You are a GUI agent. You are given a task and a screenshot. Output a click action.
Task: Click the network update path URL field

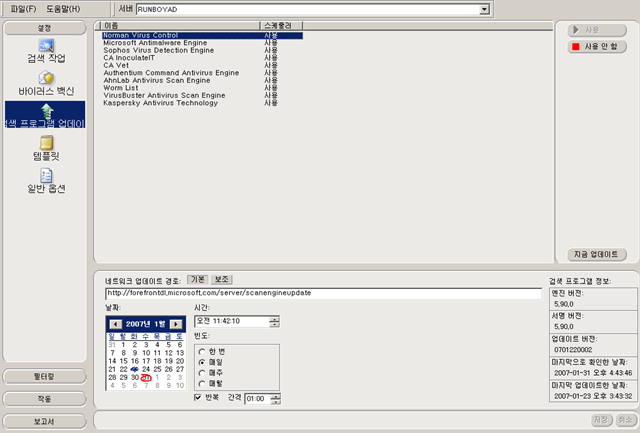323,293
